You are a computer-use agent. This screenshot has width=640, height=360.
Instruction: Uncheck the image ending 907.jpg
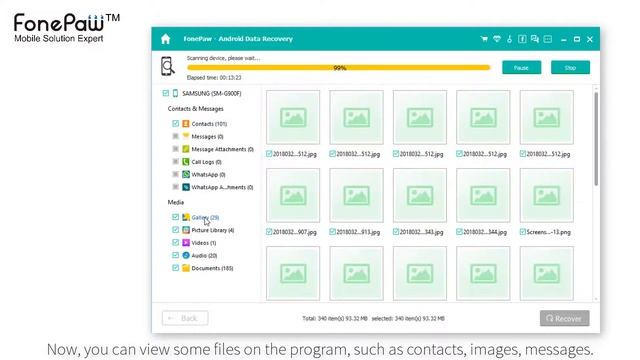point(269,232)
